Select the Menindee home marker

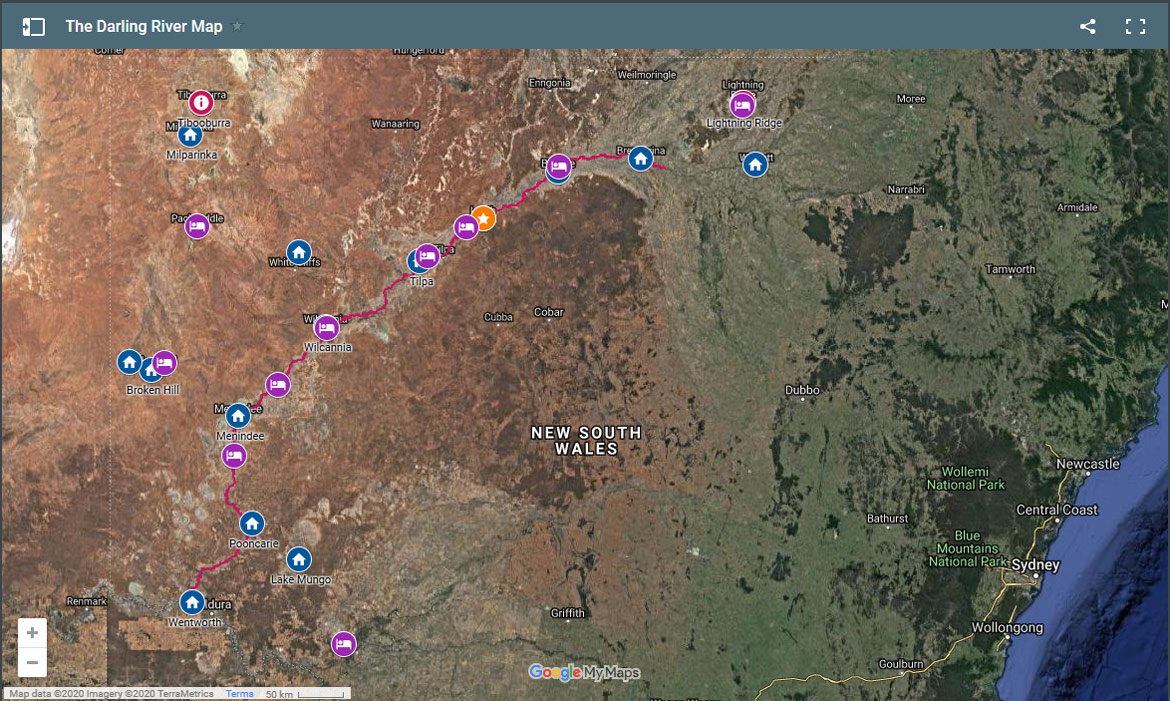(x=238, y=415)
